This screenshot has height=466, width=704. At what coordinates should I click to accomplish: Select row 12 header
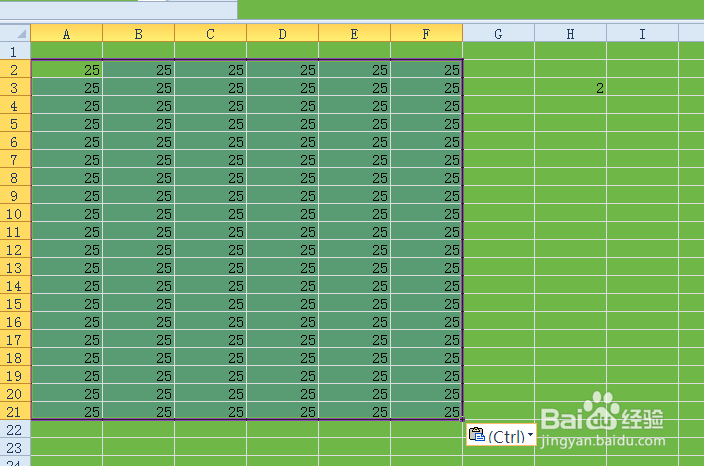[x=15, y=249]
